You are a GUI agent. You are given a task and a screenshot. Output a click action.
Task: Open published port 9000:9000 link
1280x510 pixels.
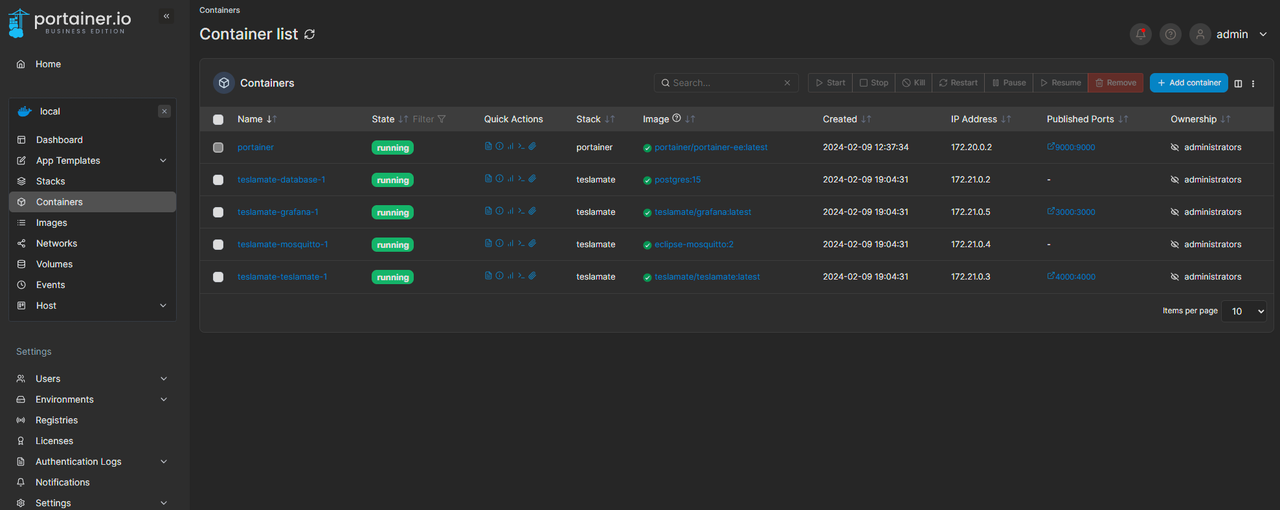pyautogui.click(x=1071, y=147)
